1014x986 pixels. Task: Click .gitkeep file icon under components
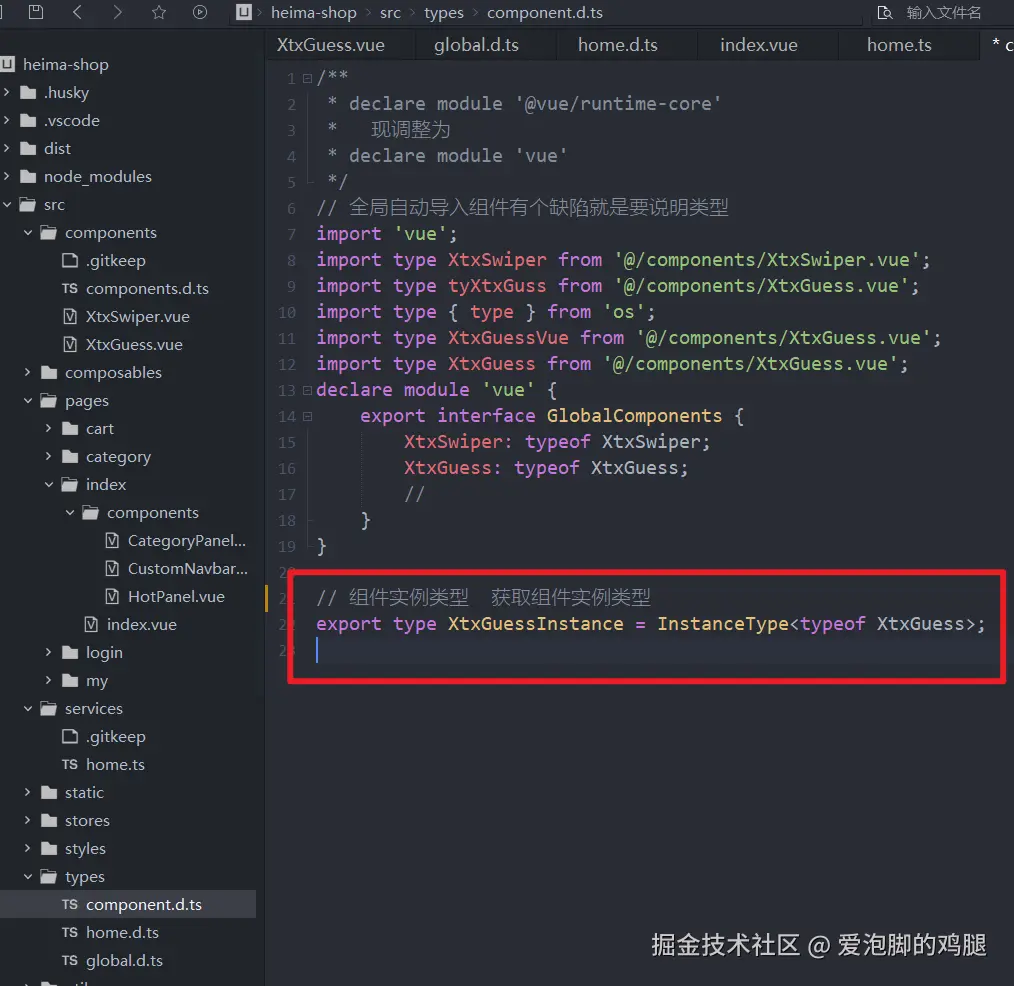click(70, 260)
